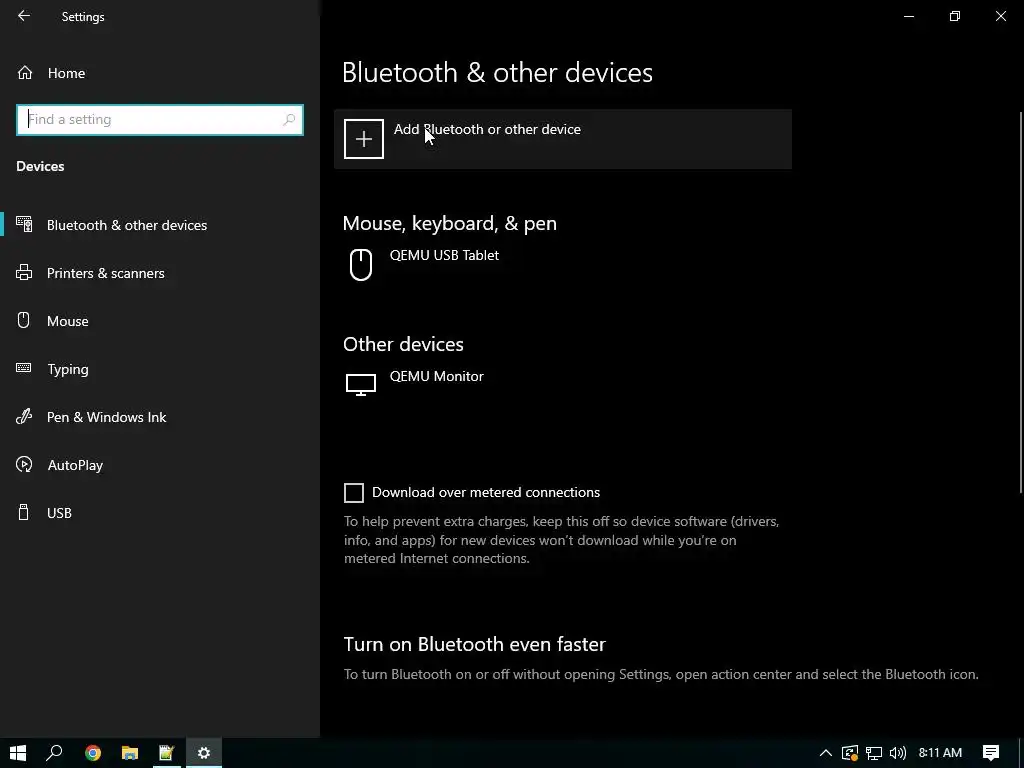Select Bluetooth & other devices in sidebar
1024x768 pixels.
(x=160, y=225)
